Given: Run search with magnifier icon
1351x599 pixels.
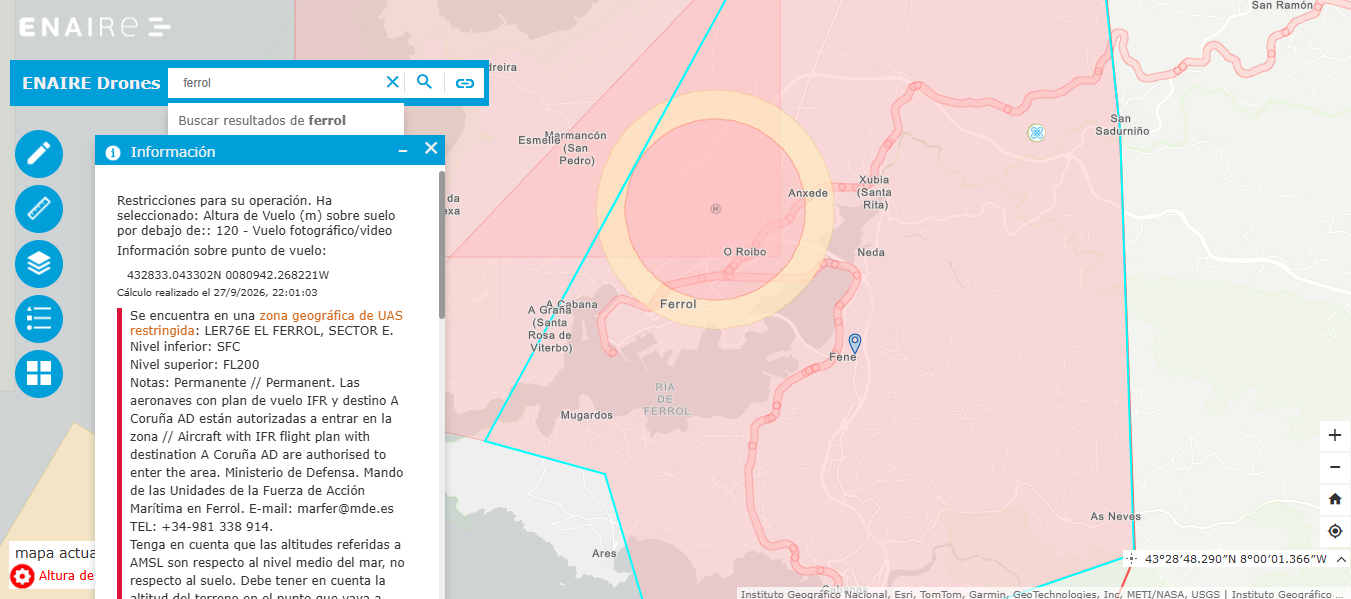Looking at the screenshot, I should click(x=424, y=82).
